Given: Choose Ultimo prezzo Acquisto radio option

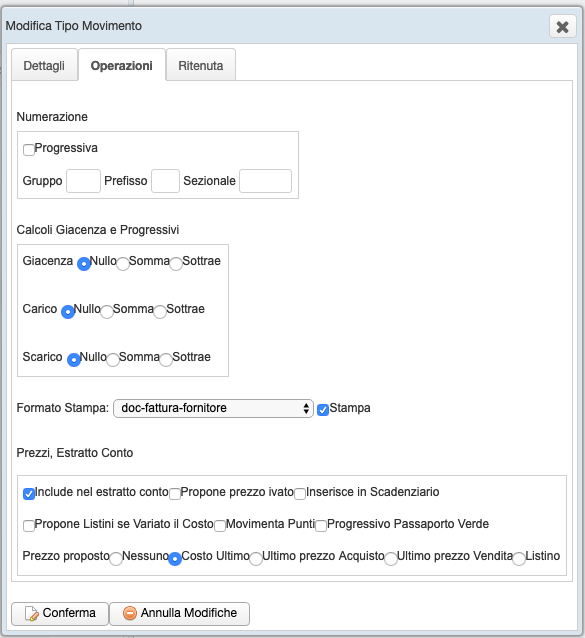Looking at the screenshot, I should click(x=256, y=559).
